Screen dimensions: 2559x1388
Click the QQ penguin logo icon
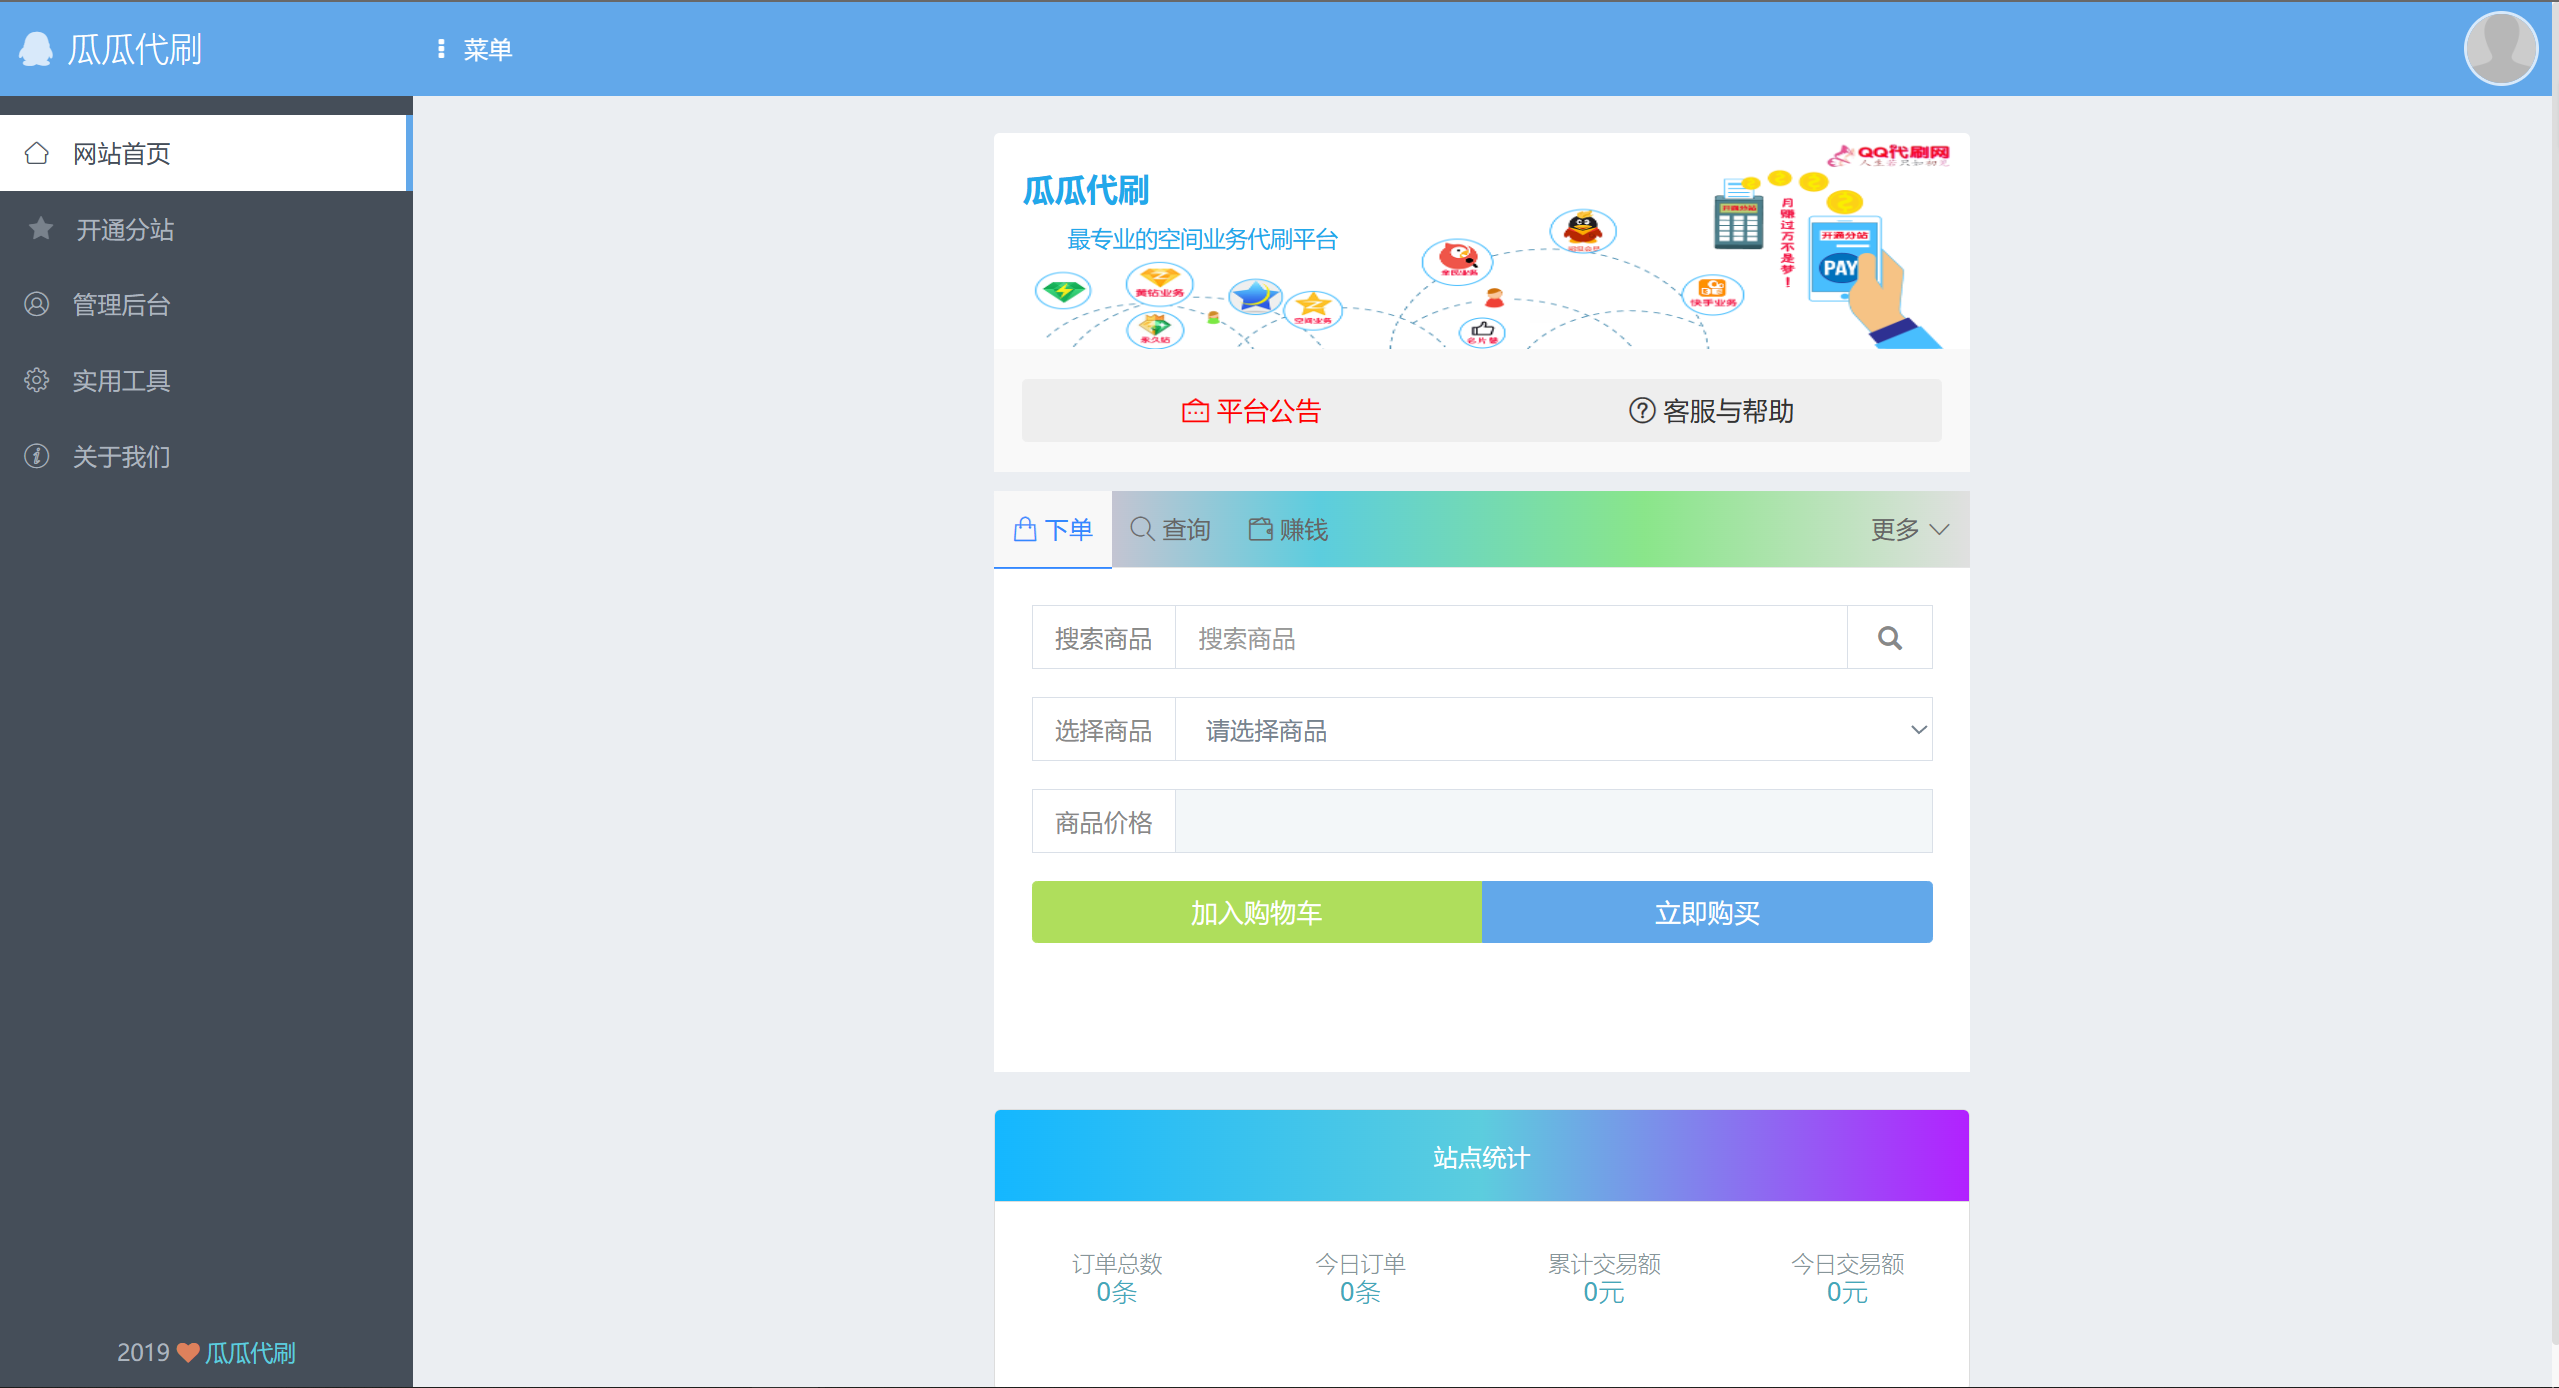[x=36, y=49]
